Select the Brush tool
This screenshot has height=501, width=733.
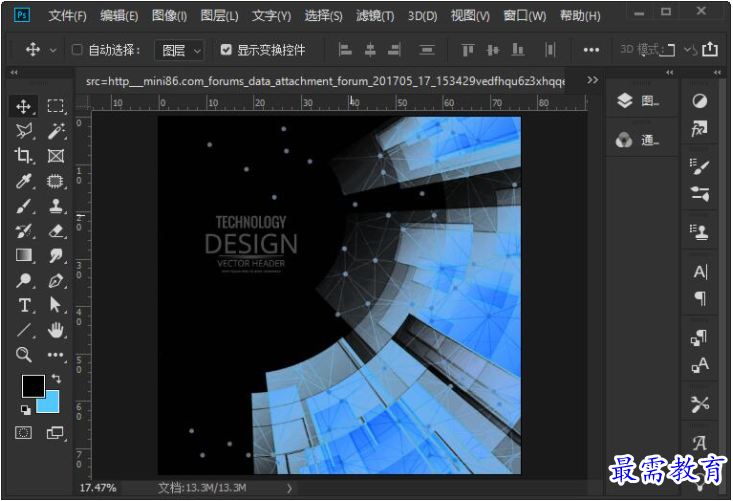pos(23,206)
